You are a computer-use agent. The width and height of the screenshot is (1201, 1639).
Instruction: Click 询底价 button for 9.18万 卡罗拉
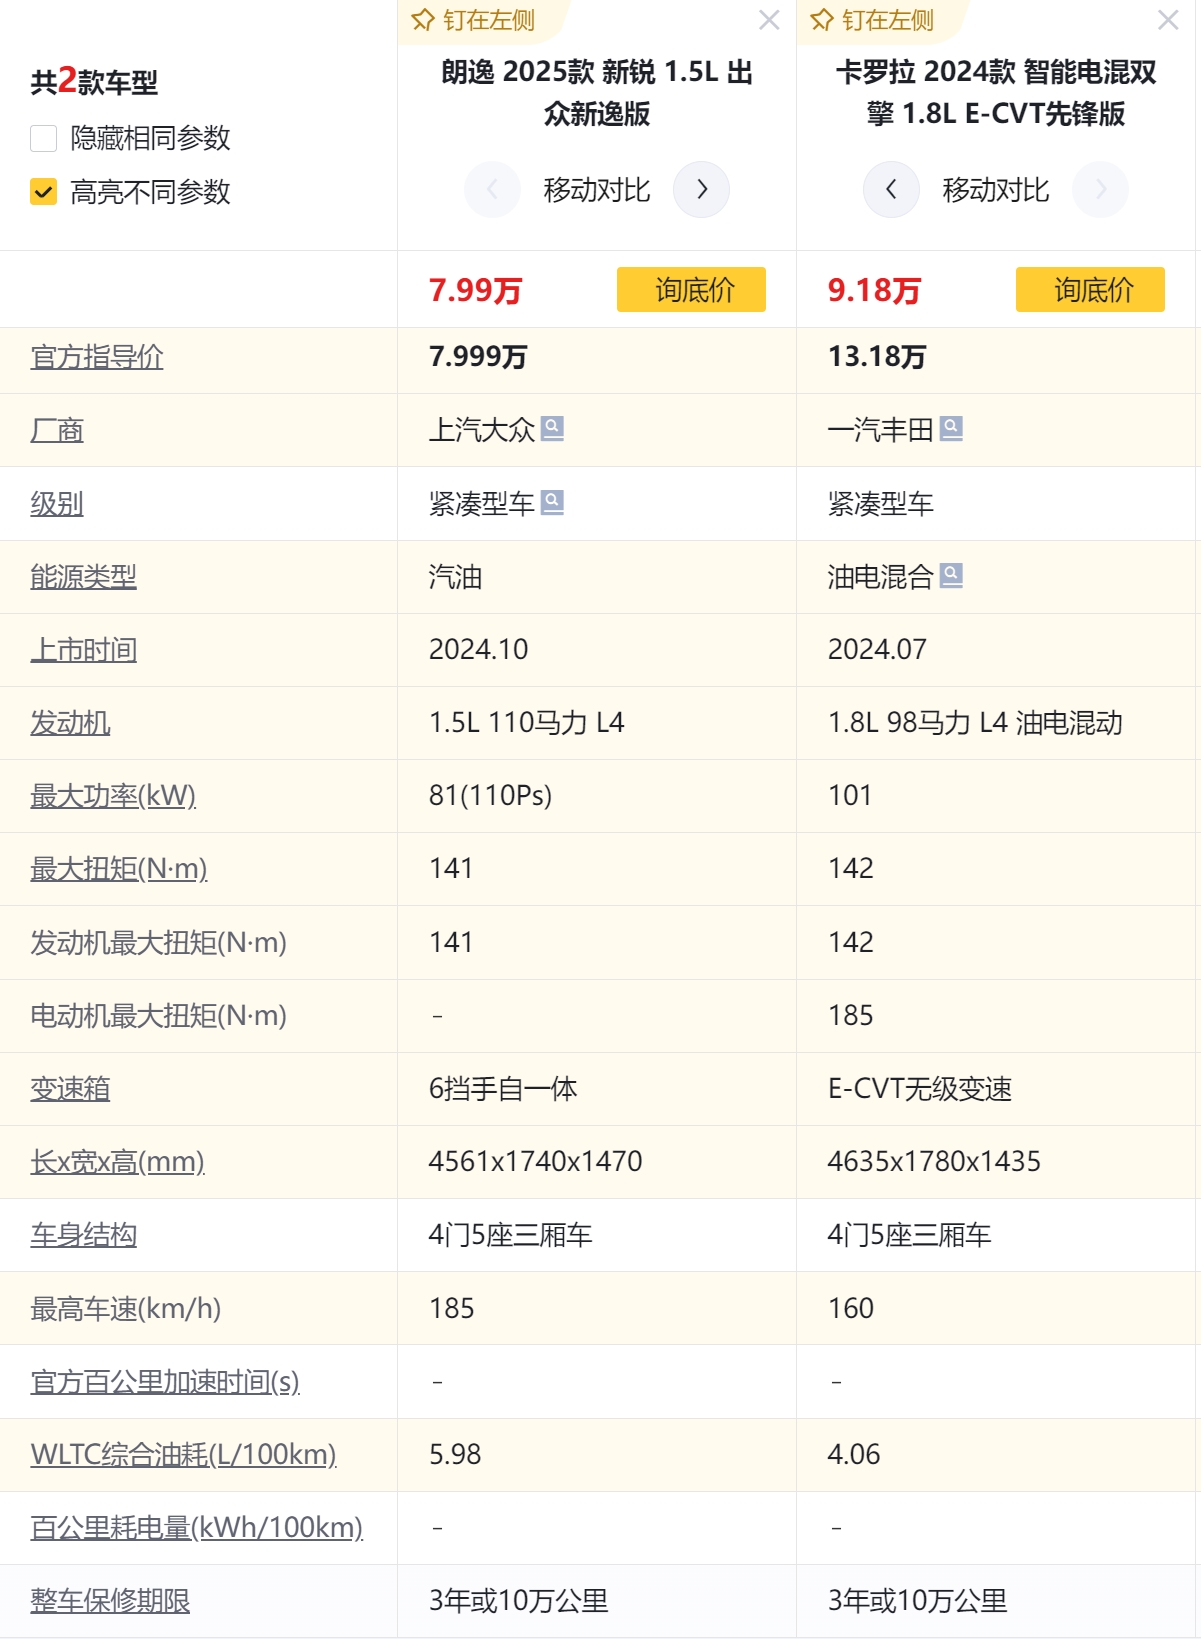point(1090,289)
